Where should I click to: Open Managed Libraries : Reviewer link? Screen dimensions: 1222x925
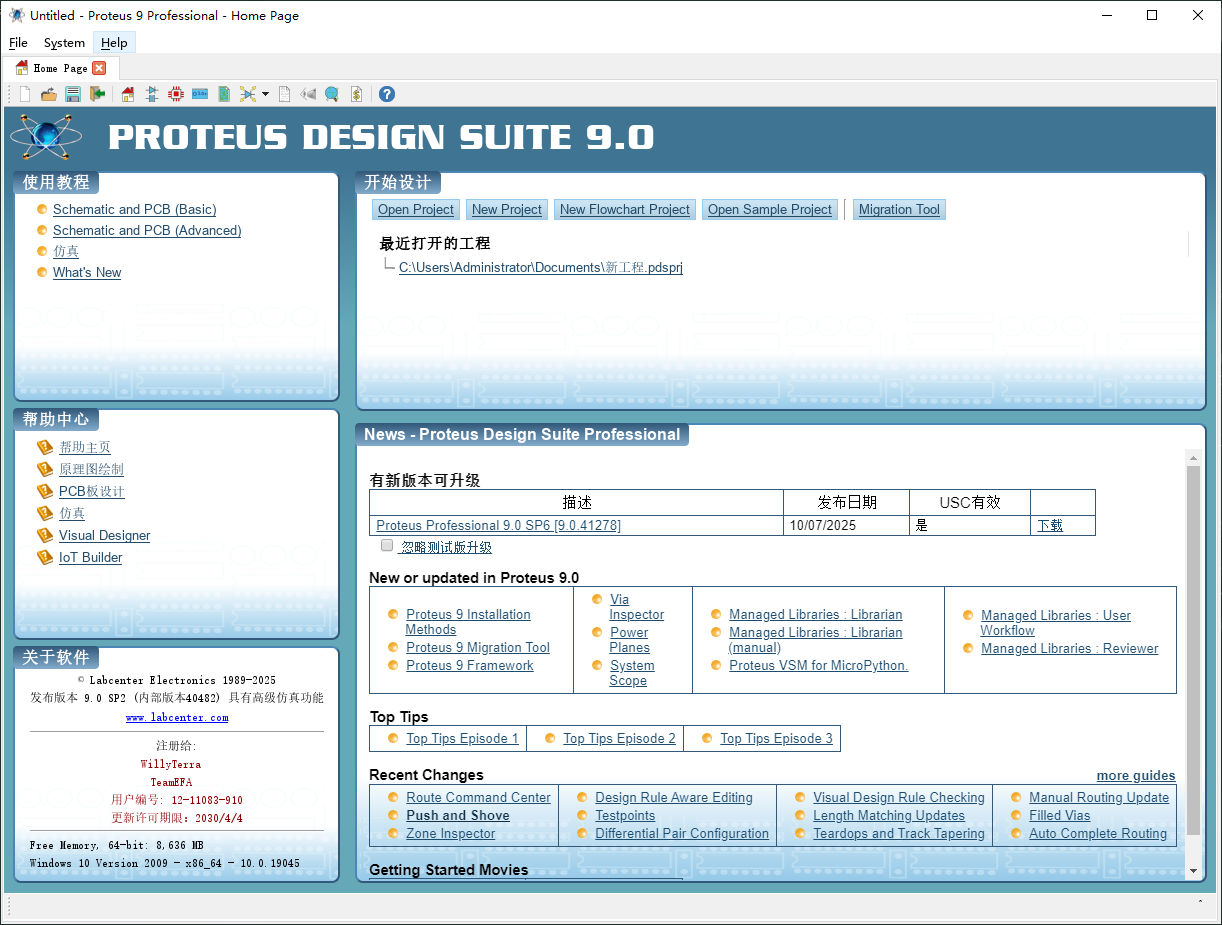click(1070, 648)
